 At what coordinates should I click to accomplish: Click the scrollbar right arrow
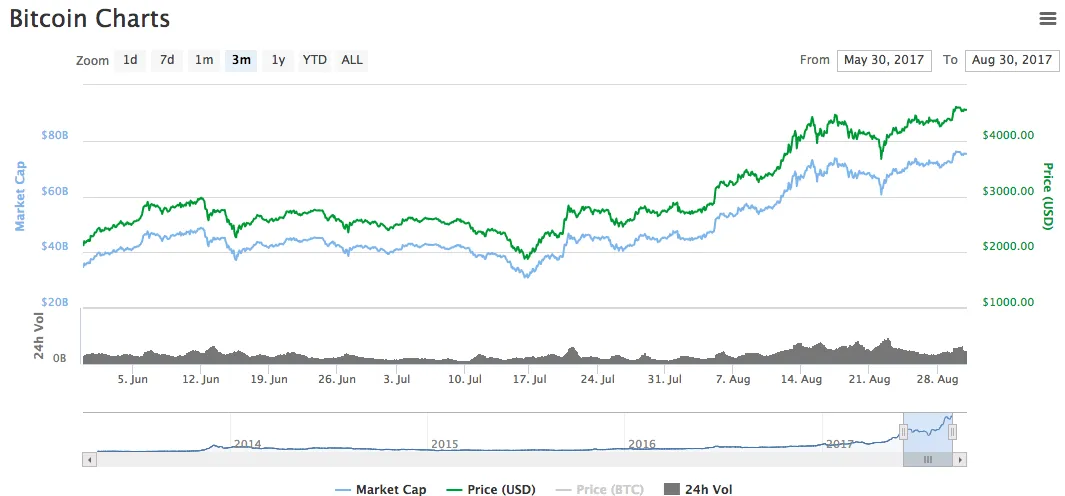(x=960, y=460)
